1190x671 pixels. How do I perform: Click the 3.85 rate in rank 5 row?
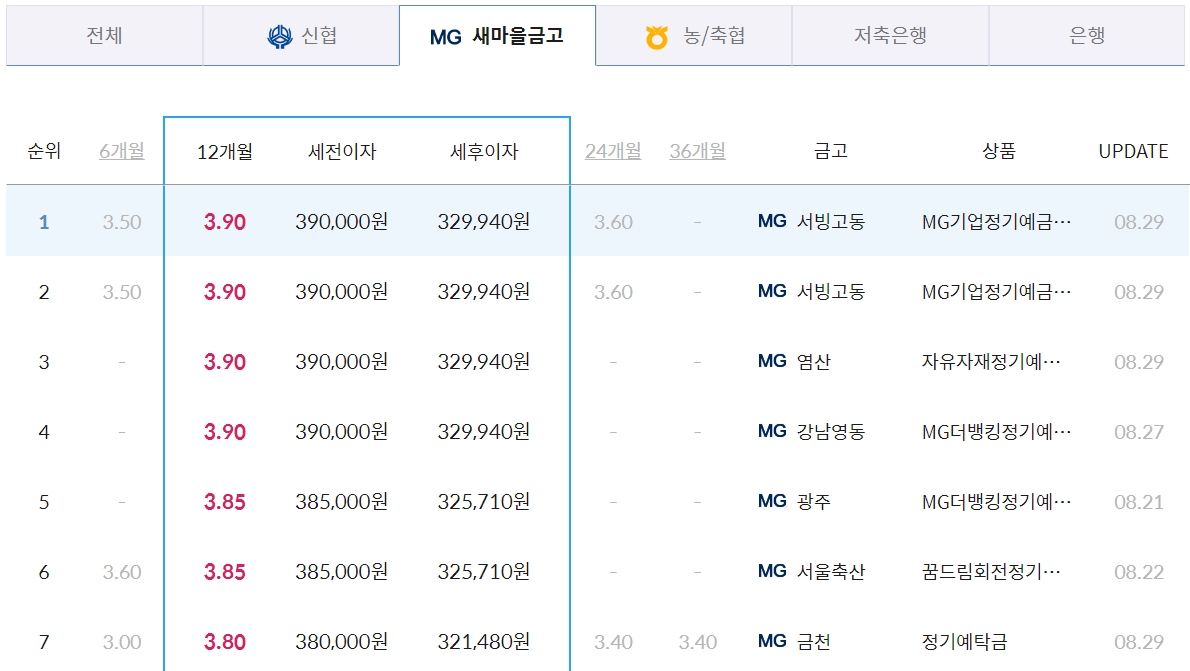click(x=225, y=501)
